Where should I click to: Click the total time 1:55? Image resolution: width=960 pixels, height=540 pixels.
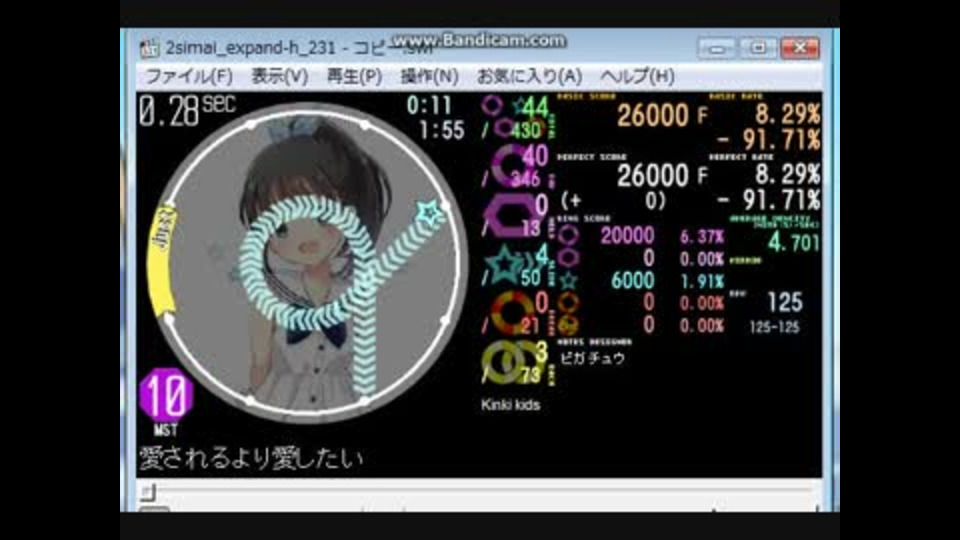click(x=441, y=130)
